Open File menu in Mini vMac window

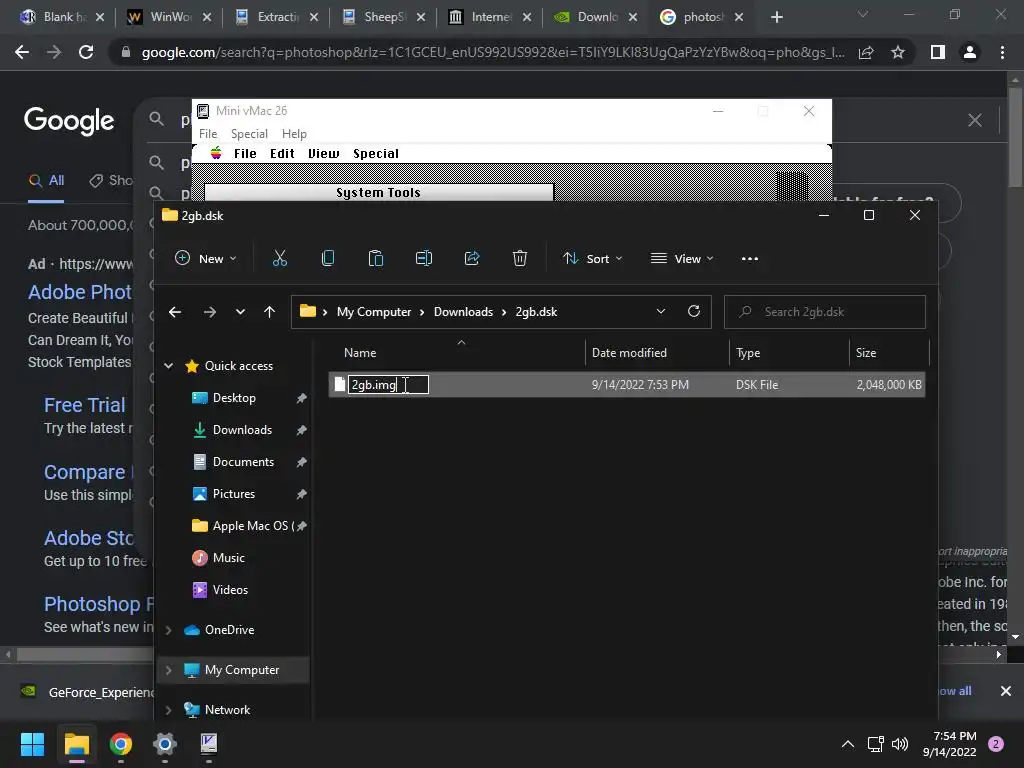pyautogui.click(x=208, y=134)
